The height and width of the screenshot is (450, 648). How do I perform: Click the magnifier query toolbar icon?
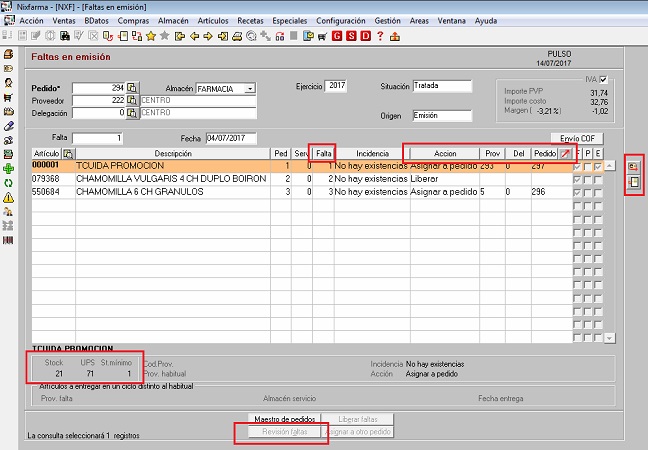[x=251, y=36]
